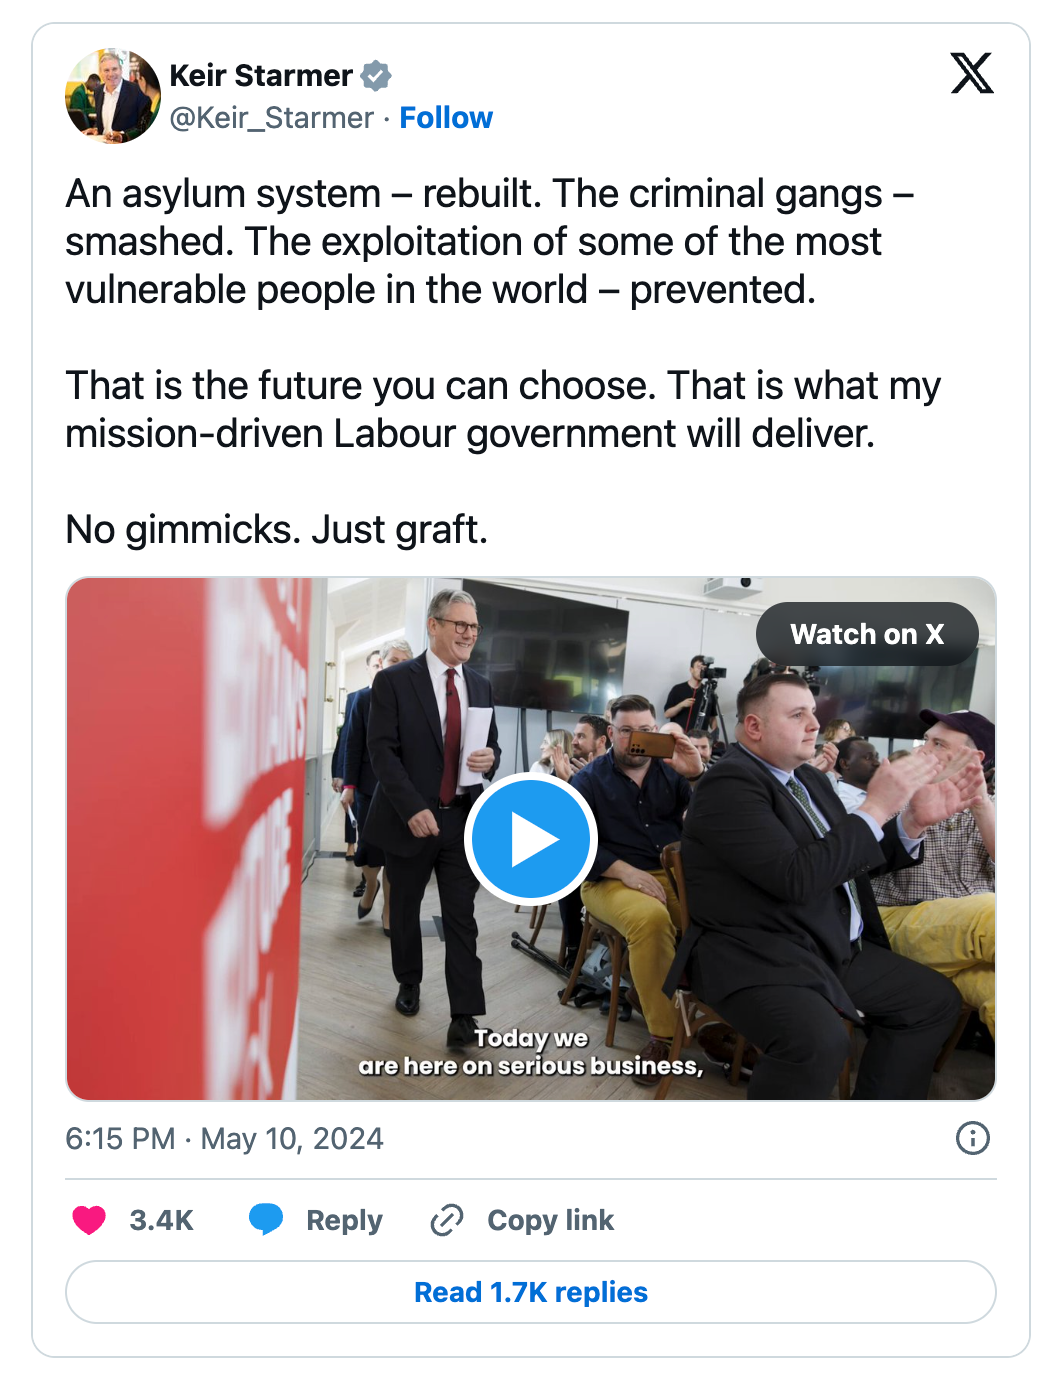Click the red banner area of video
1046x1378 pixels.
tap(185, 840)
